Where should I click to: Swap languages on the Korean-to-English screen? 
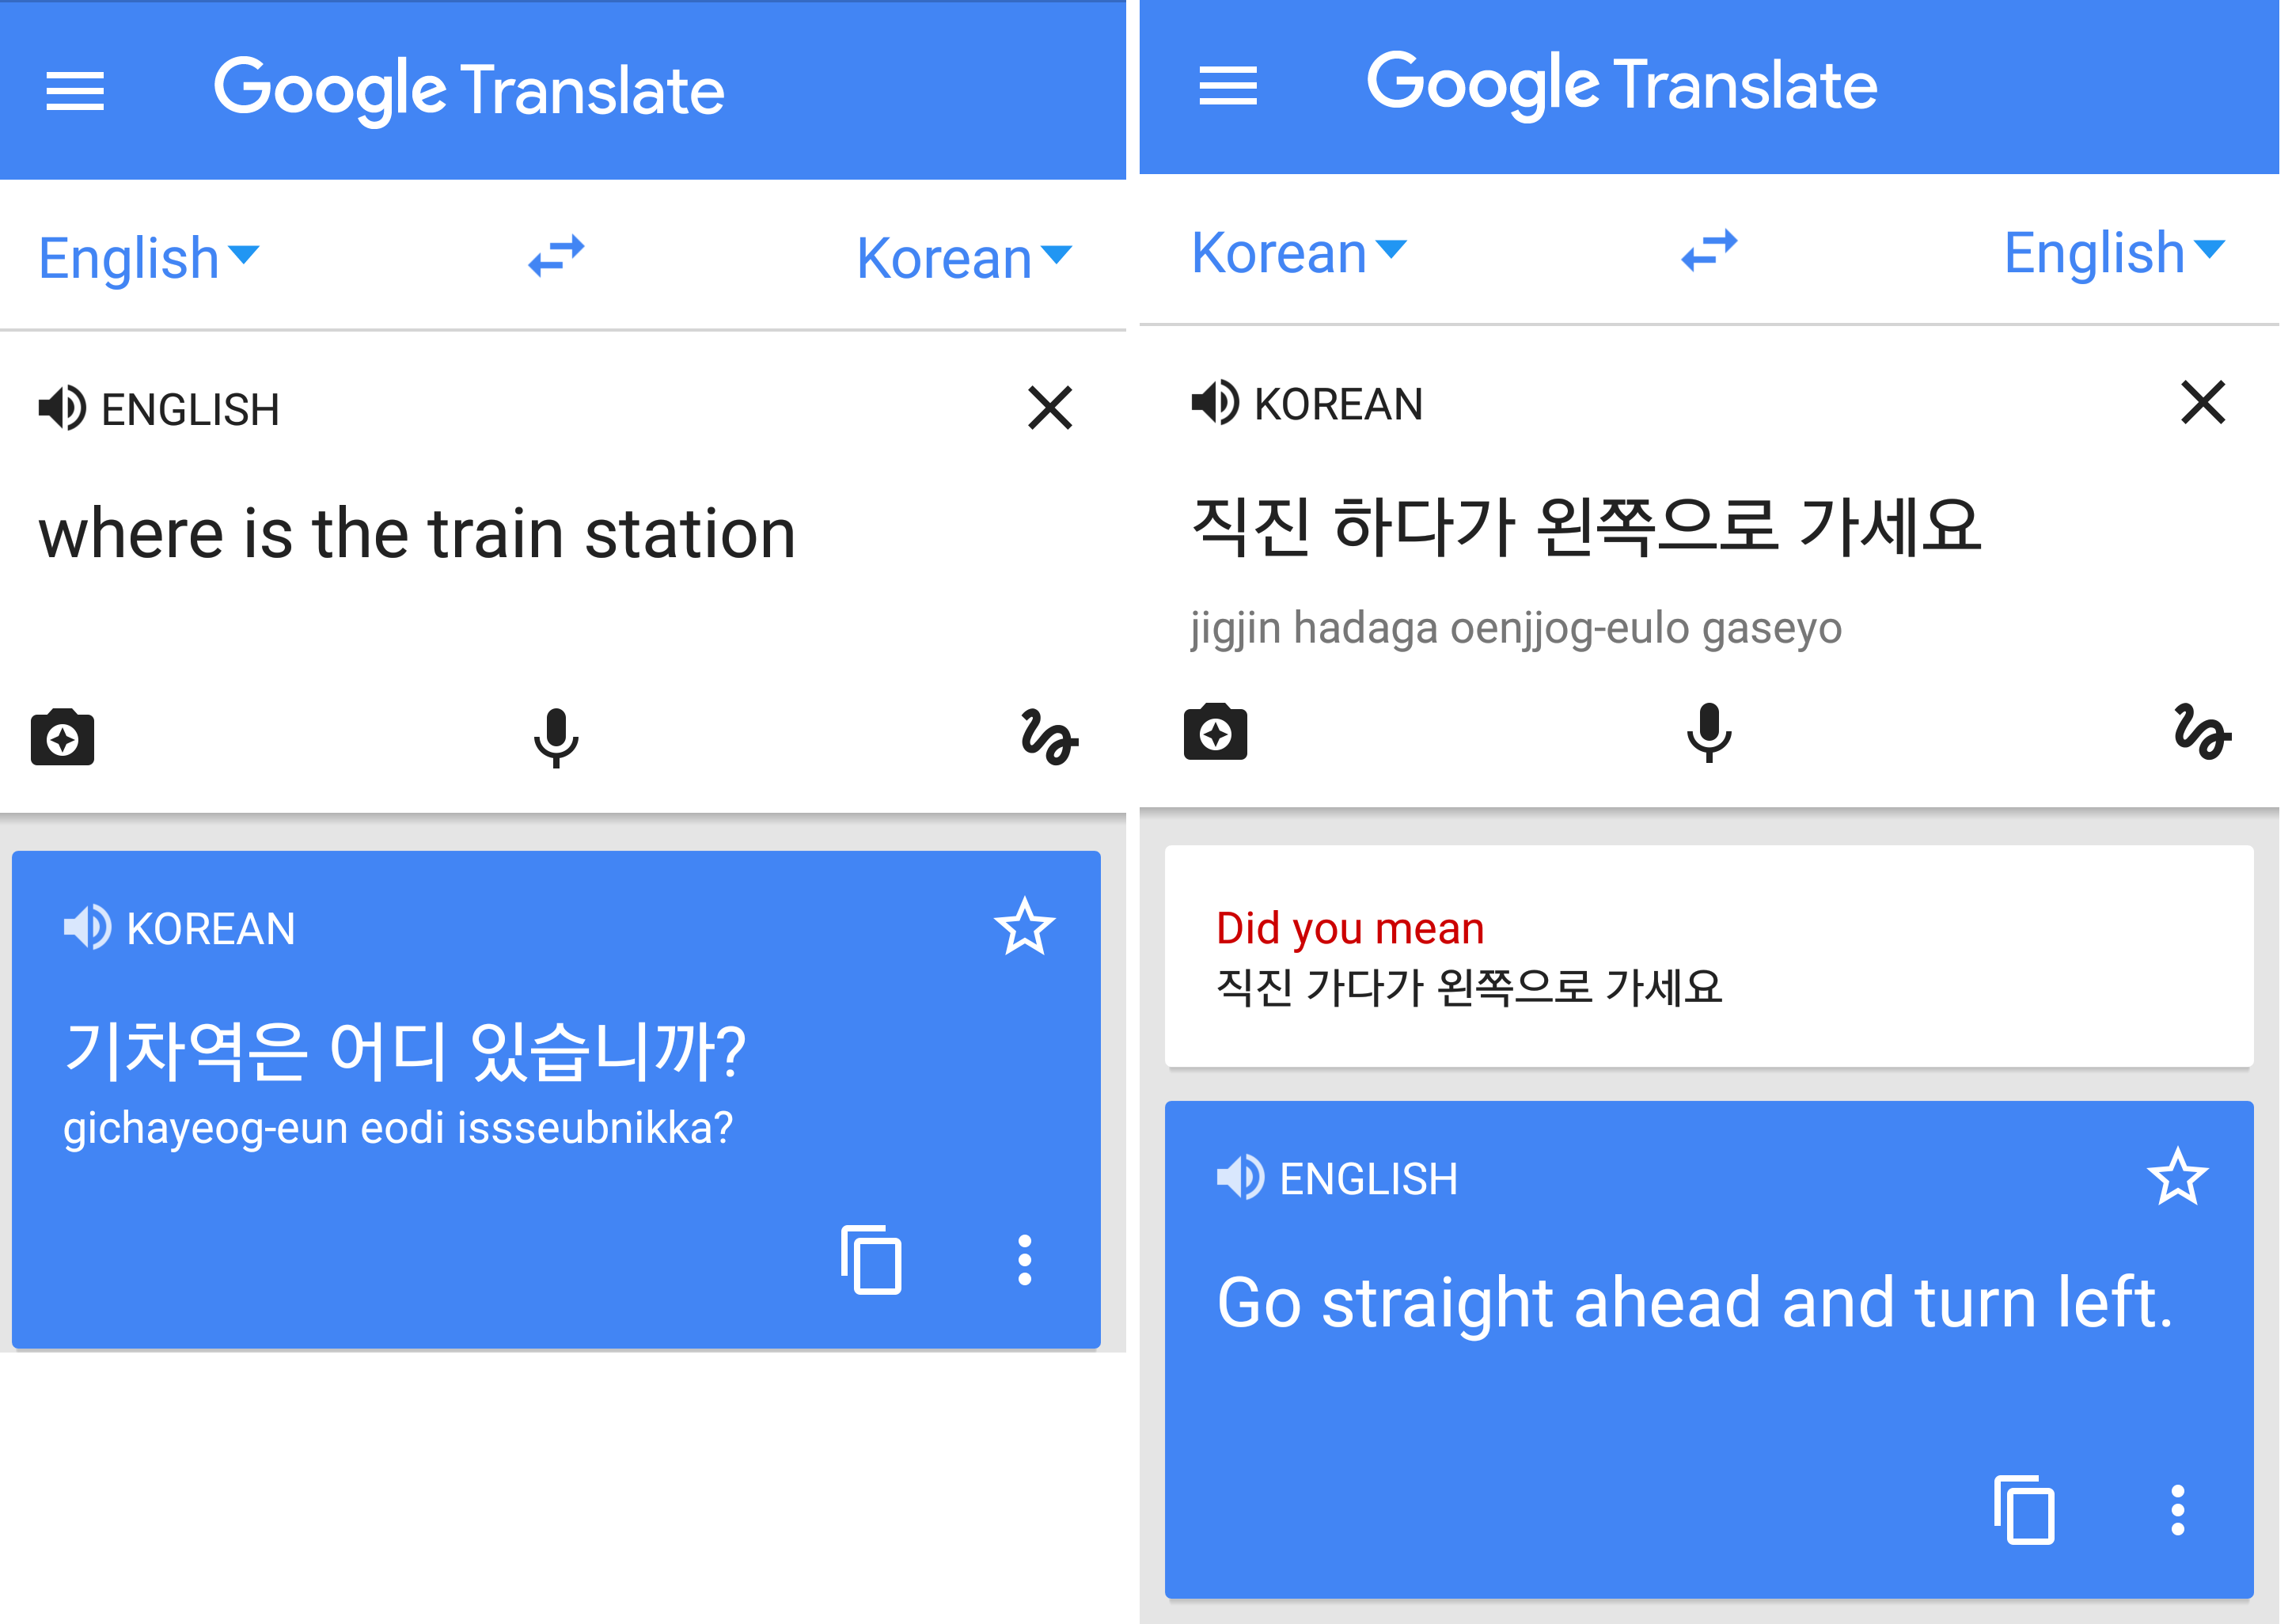pos(1708,251)
